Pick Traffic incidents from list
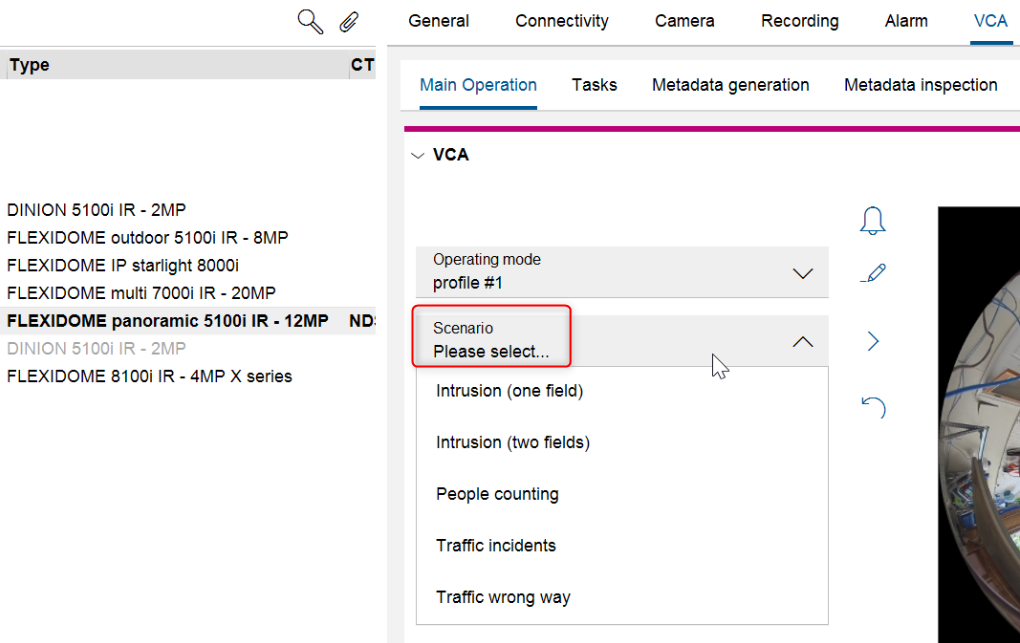 (x=495, y=545)
